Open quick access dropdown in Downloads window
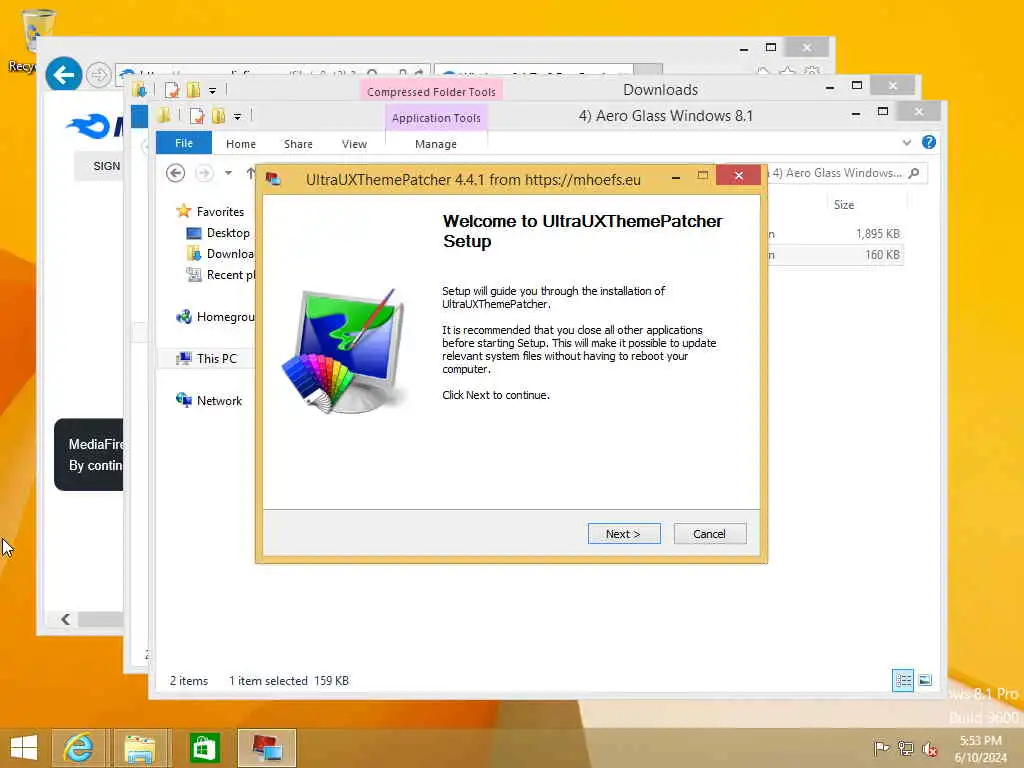This screenshot has width=1024, height=768. click(x=212, y=90)
